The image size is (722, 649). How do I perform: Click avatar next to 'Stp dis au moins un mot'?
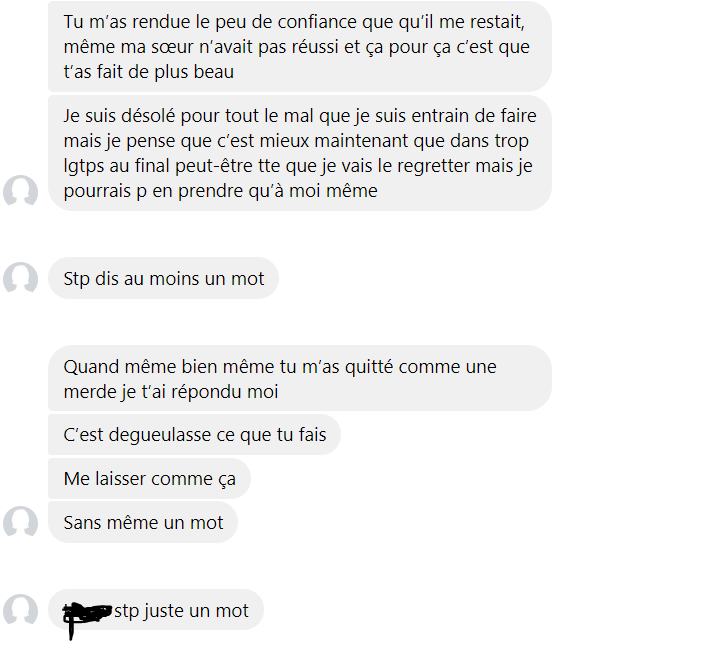[x=20, y=278]
